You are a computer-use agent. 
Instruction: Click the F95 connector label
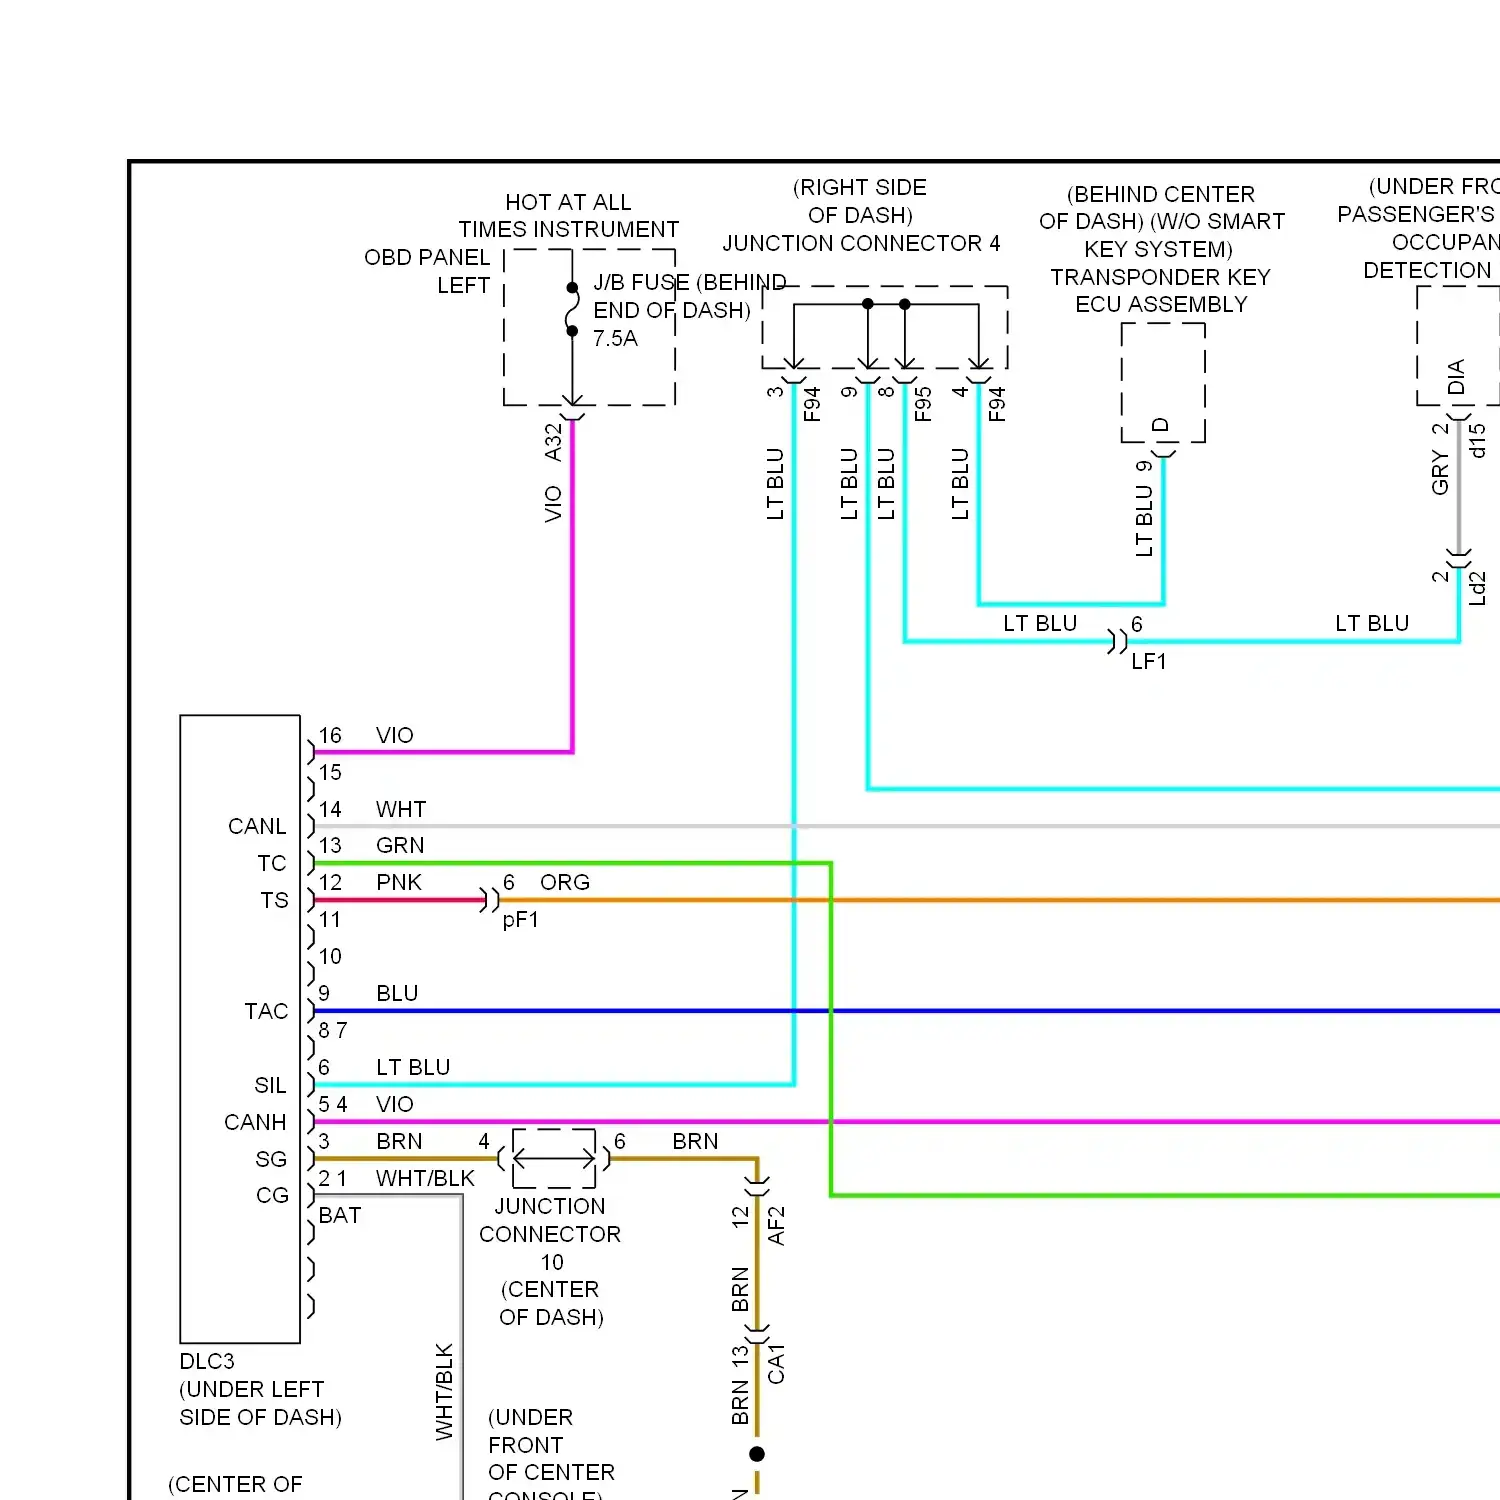tap(923, 404)
